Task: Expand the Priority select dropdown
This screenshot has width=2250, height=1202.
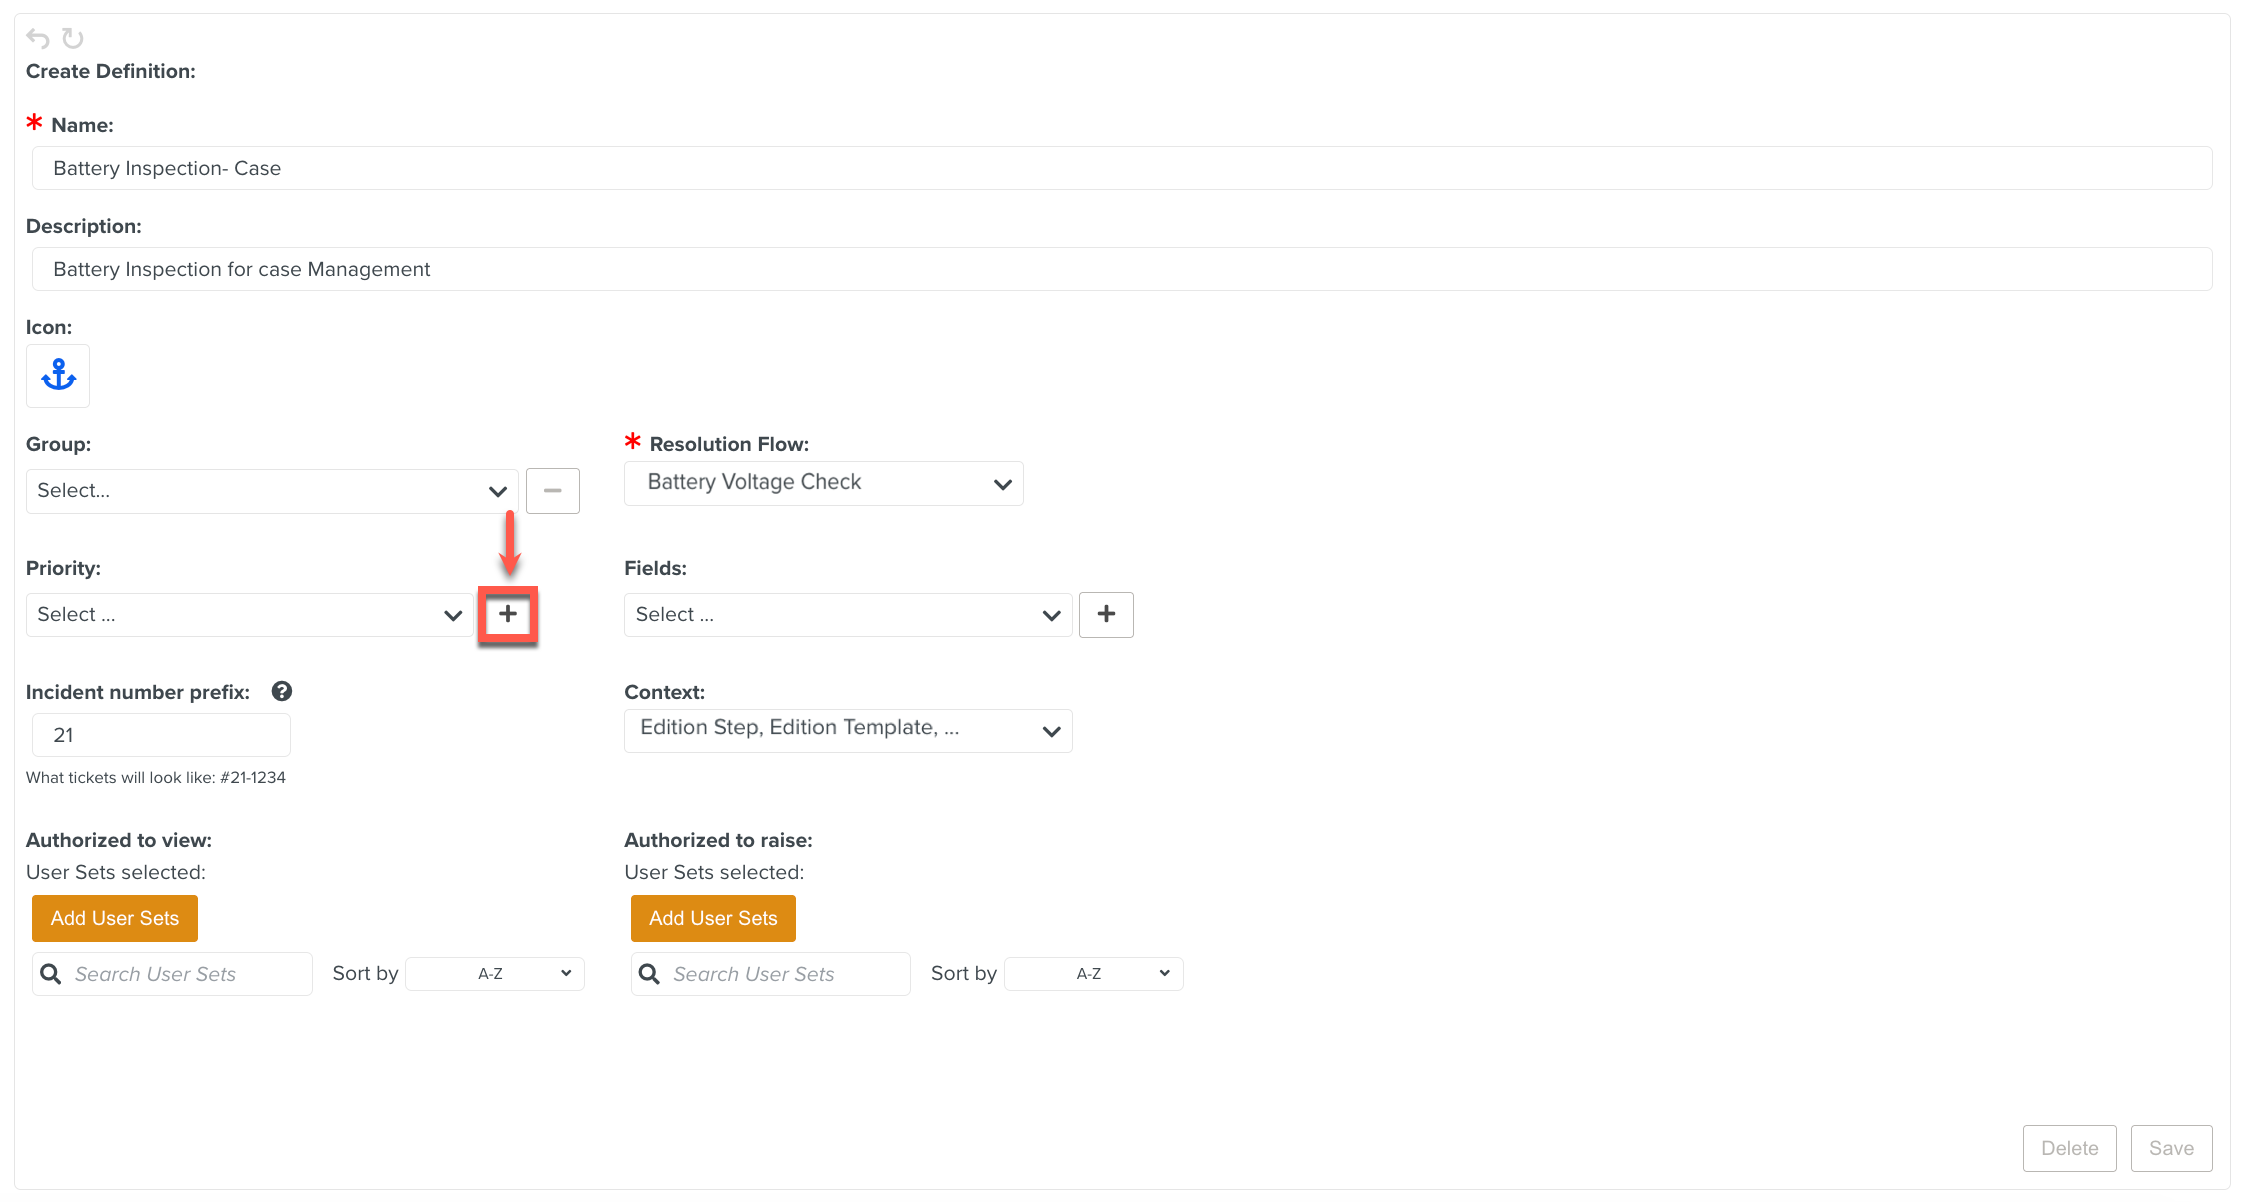Action: pyautogui.click(x=249, y=615)
